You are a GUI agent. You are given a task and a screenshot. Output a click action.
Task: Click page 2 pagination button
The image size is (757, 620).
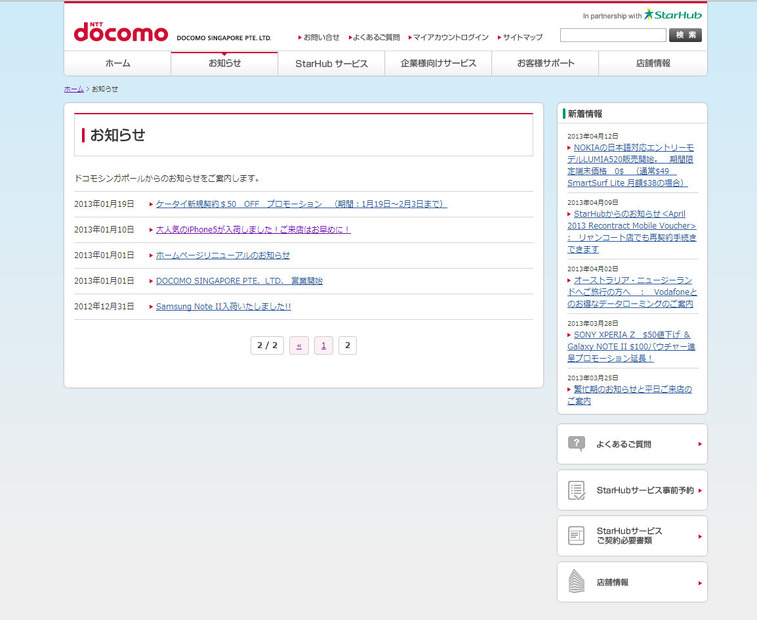pos(347,345)
